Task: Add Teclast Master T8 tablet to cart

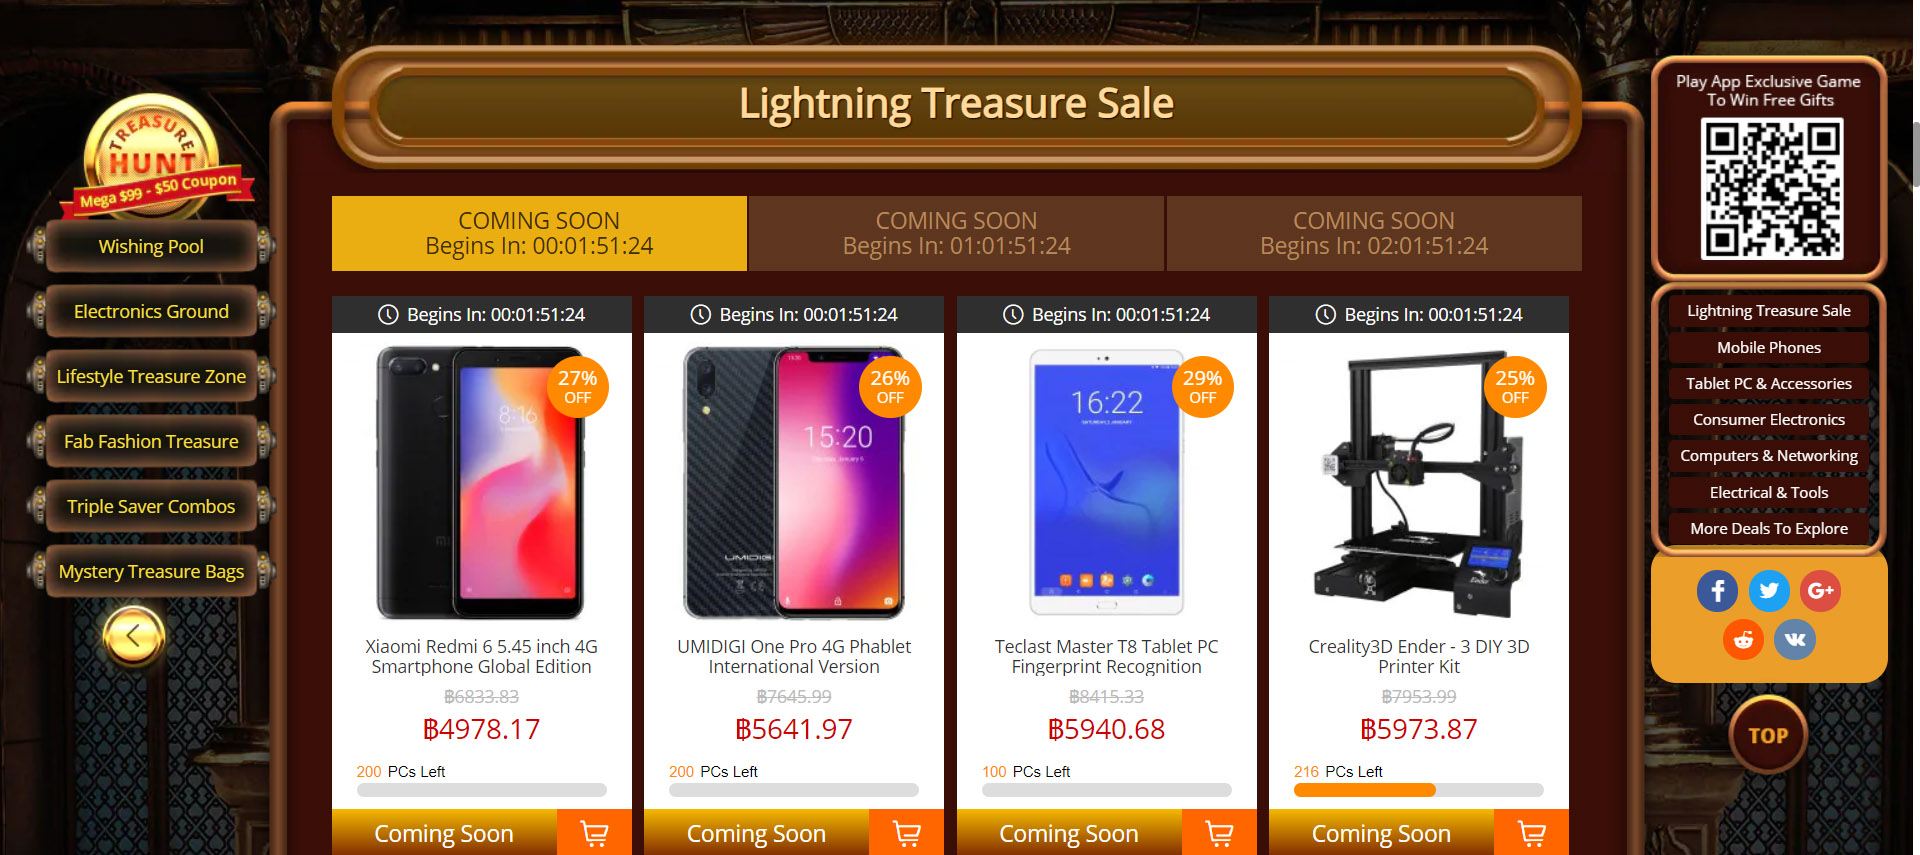Action: (x=1219, y=833)
